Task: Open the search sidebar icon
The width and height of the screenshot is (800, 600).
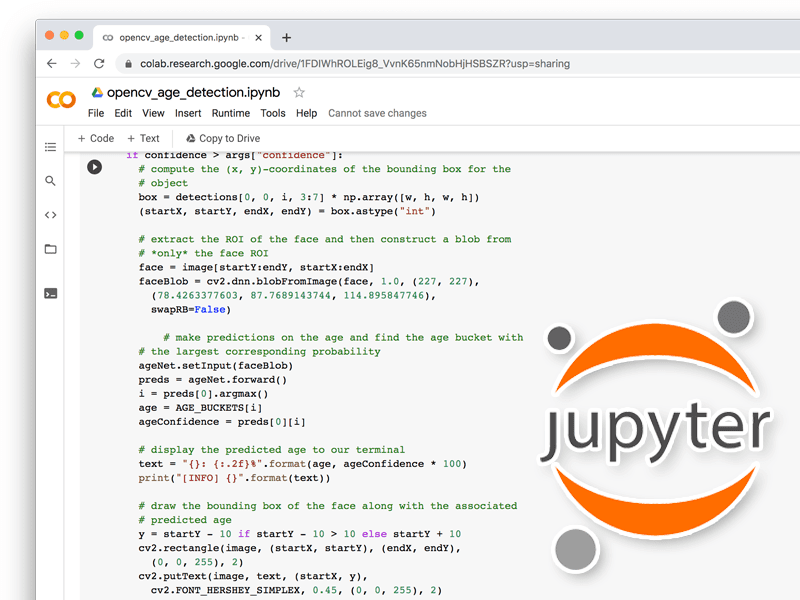Action: coord(50,181)
